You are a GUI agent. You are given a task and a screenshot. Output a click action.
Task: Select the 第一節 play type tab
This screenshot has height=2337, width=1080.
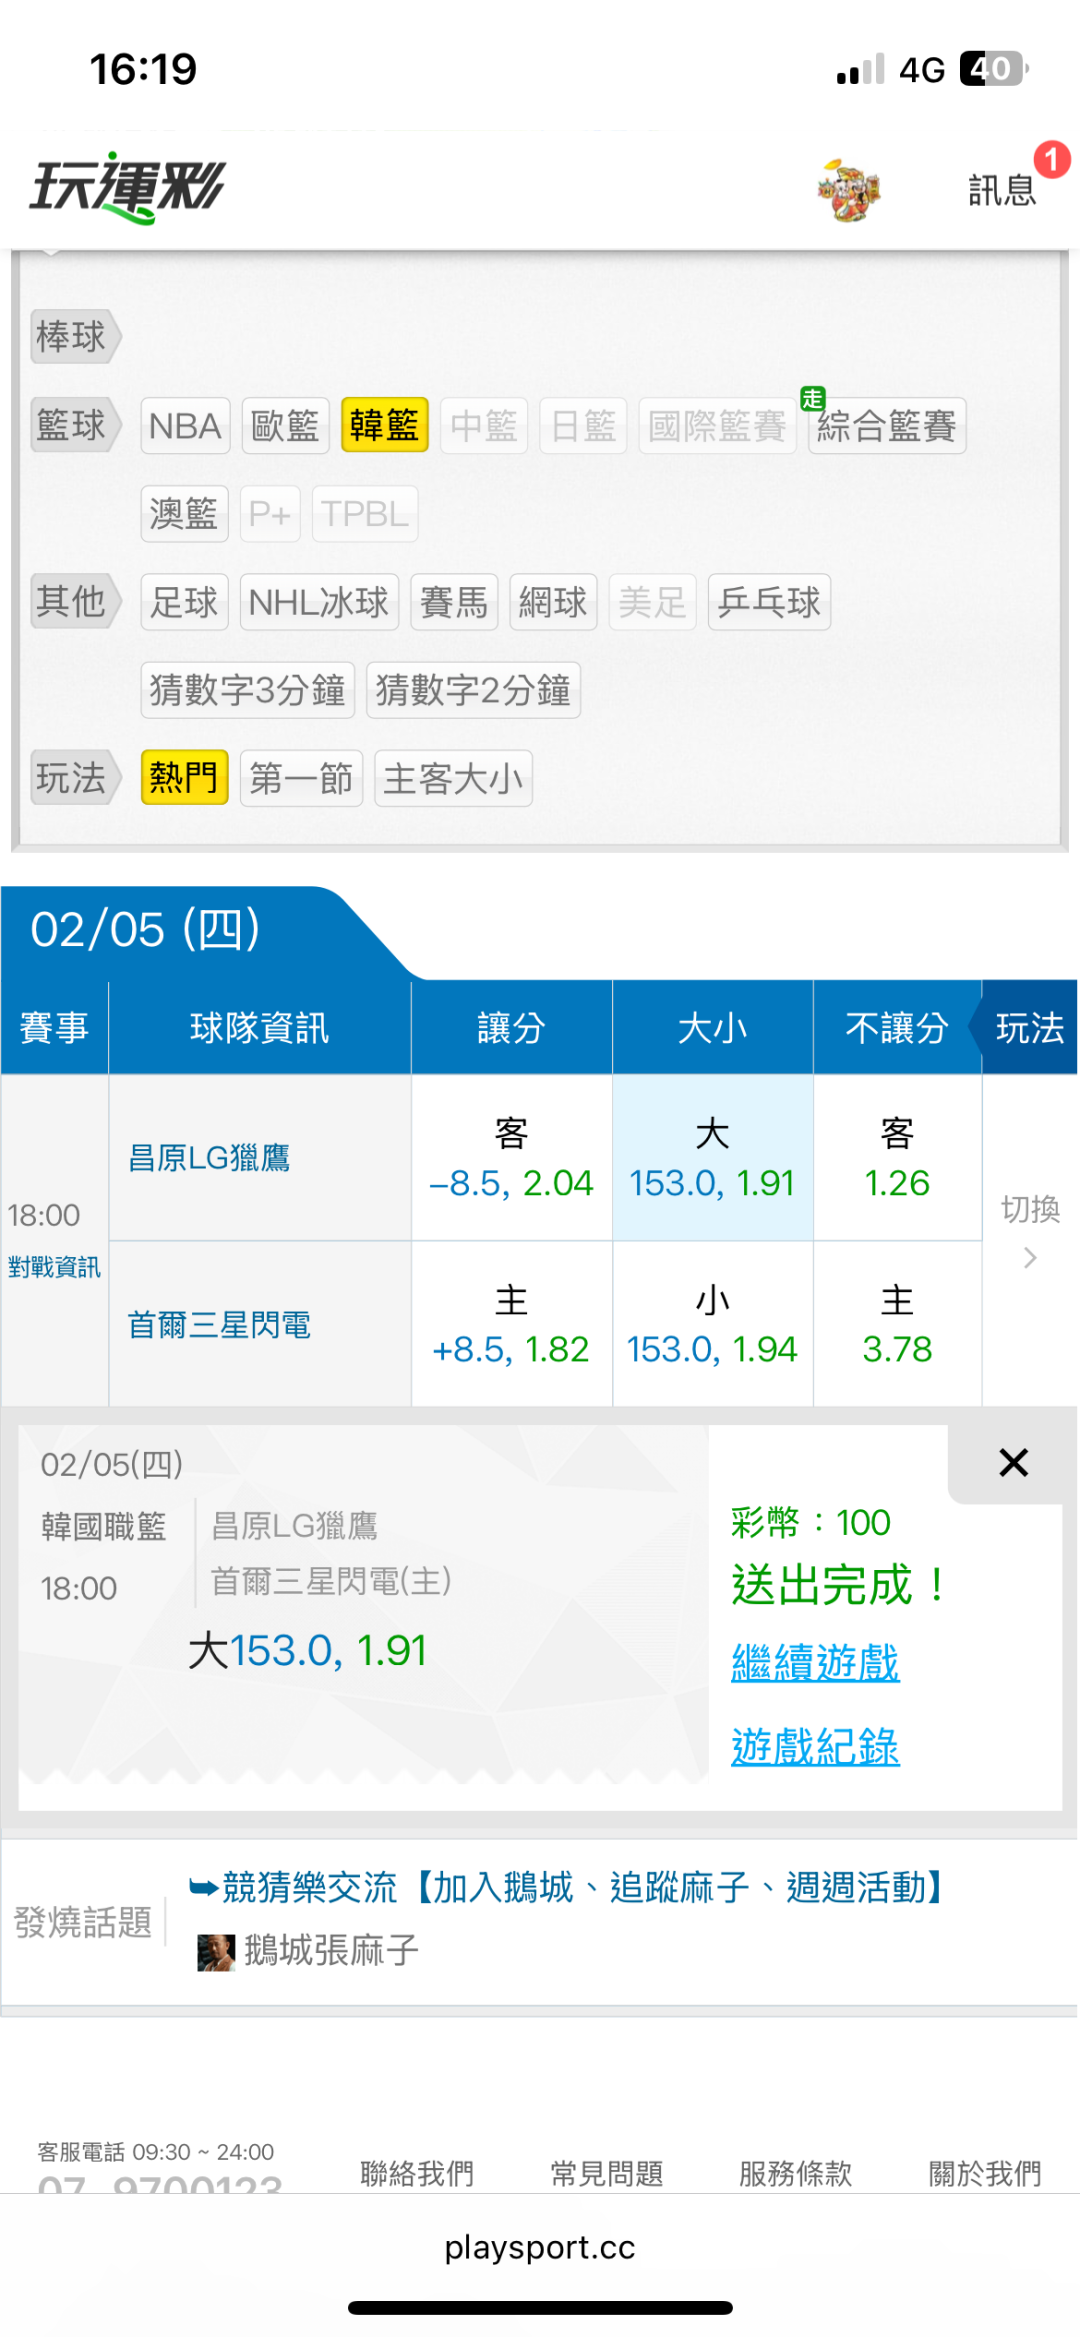(x=301, y=778)
